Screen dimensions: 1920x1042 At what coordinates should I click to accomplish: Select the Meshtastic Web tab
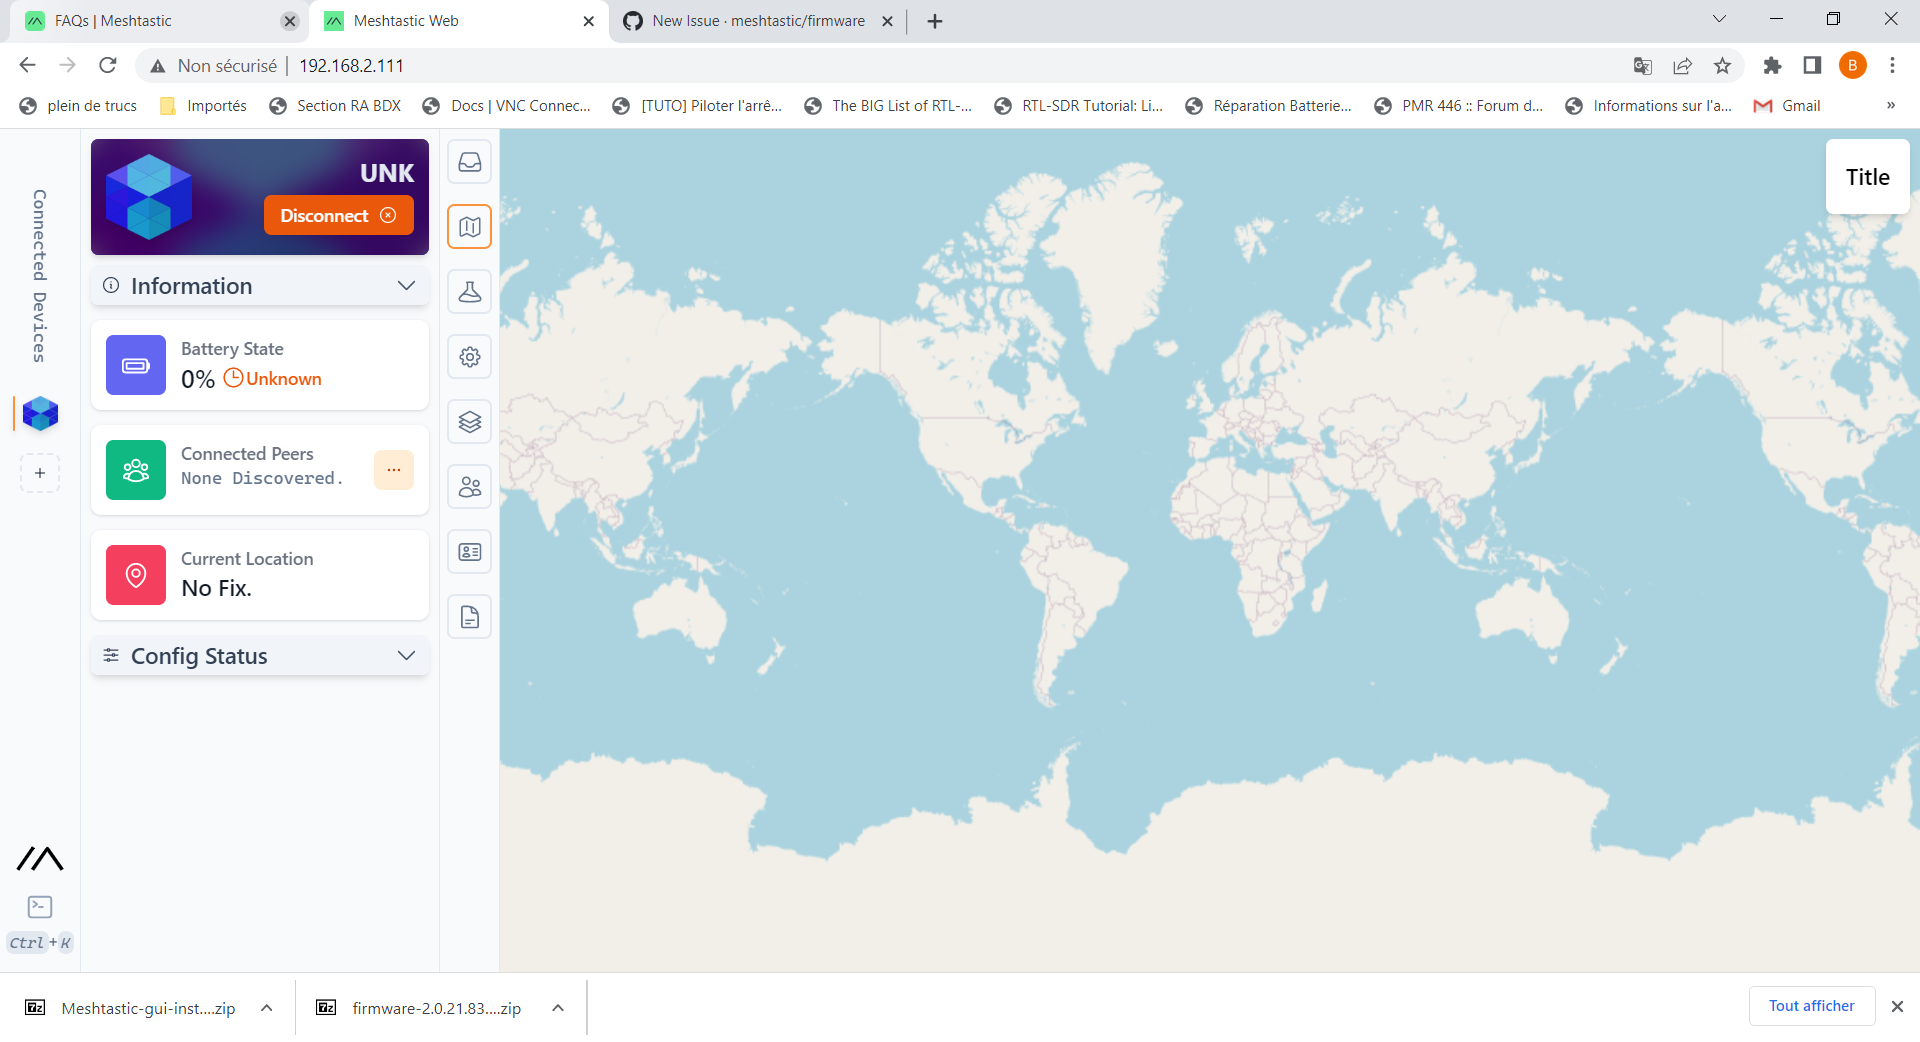tap(450, 21)
